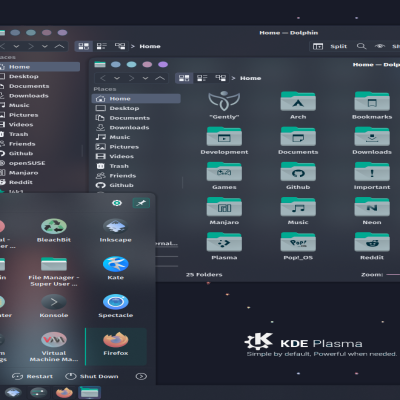Click the Home breadcrumb in the front Dolphin window
The image size is (400, 400).
[x=250, y=78]
